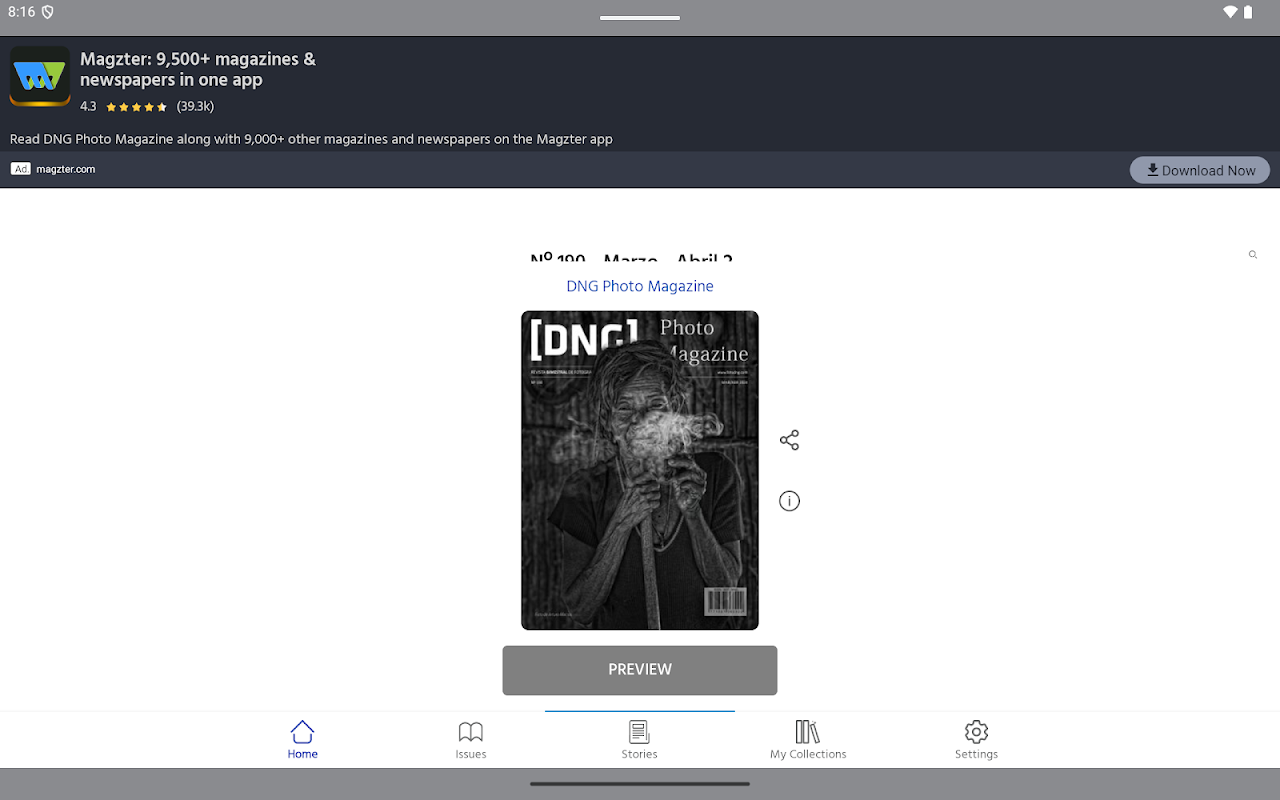
Task: Tap the top drag handle bar
Action: 640,17
